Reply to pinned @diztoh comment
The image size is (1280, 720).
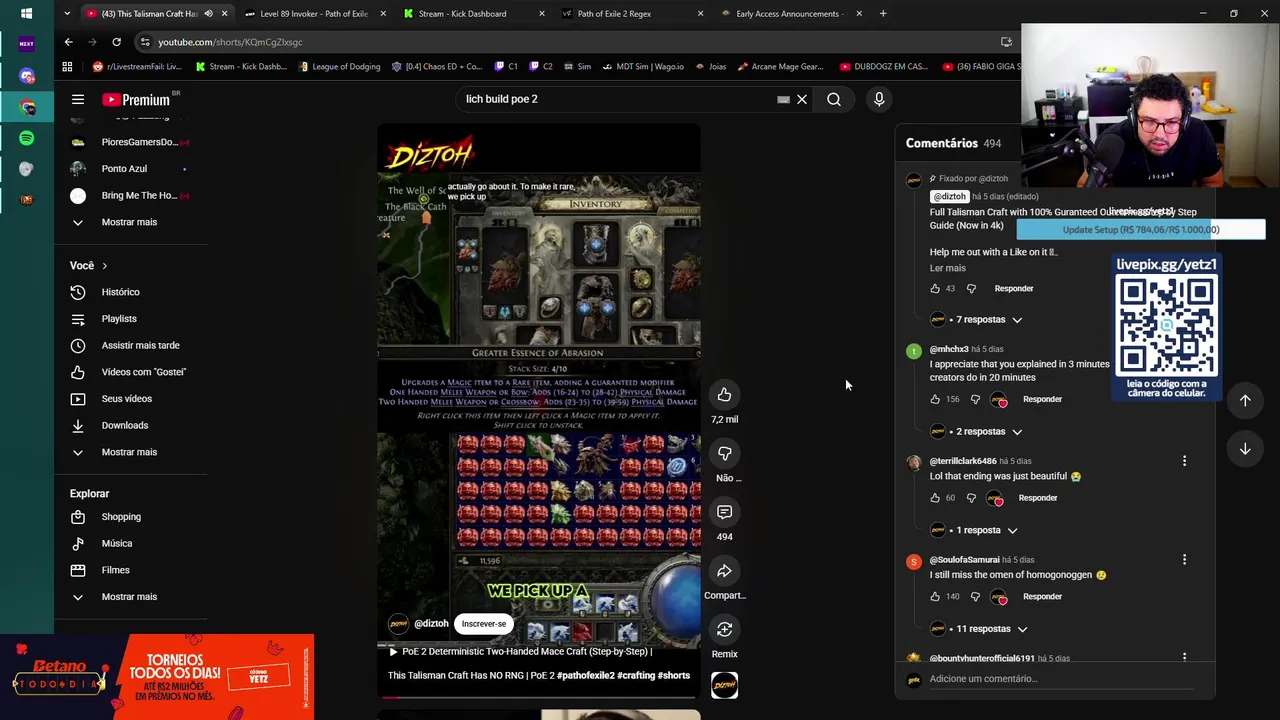(1014, 289)
